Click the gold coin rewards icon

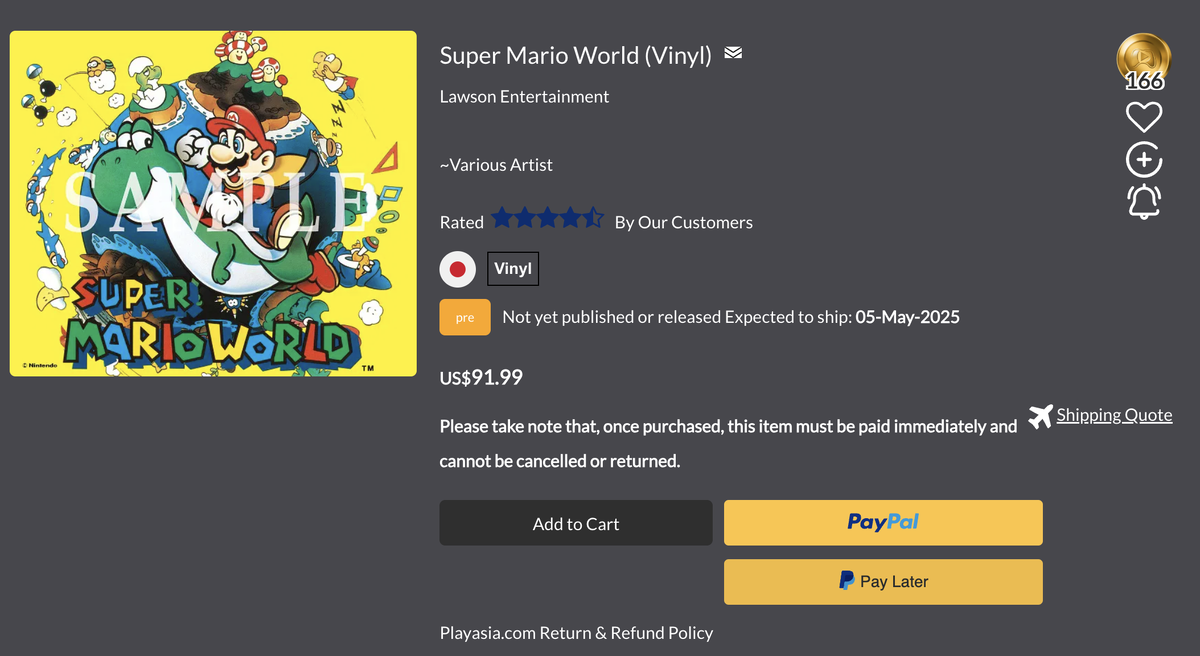pos(1143,56)
